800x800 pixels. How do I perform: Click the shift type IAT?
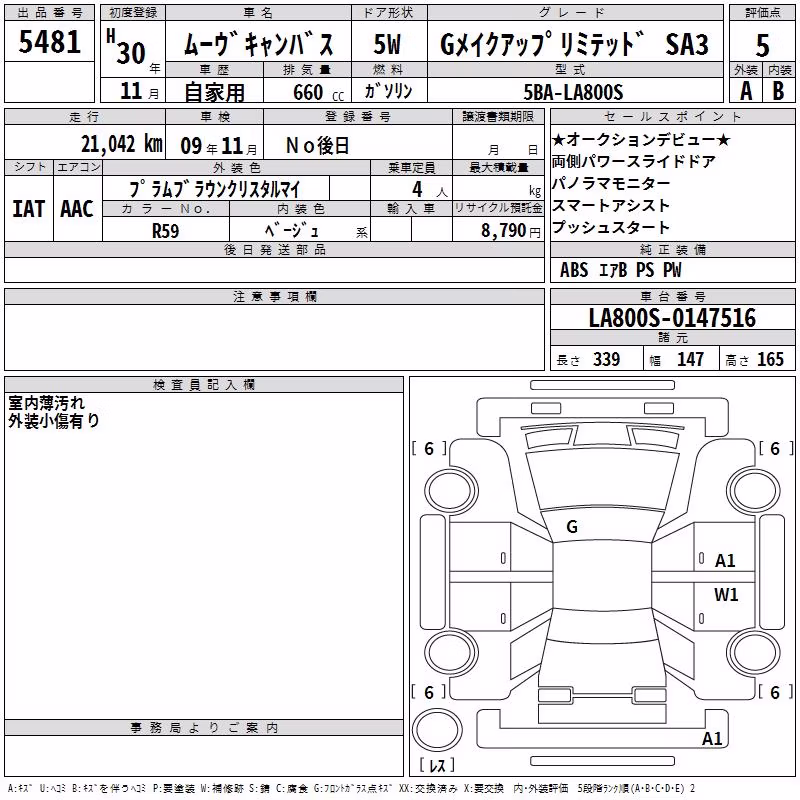coord(29,209)
